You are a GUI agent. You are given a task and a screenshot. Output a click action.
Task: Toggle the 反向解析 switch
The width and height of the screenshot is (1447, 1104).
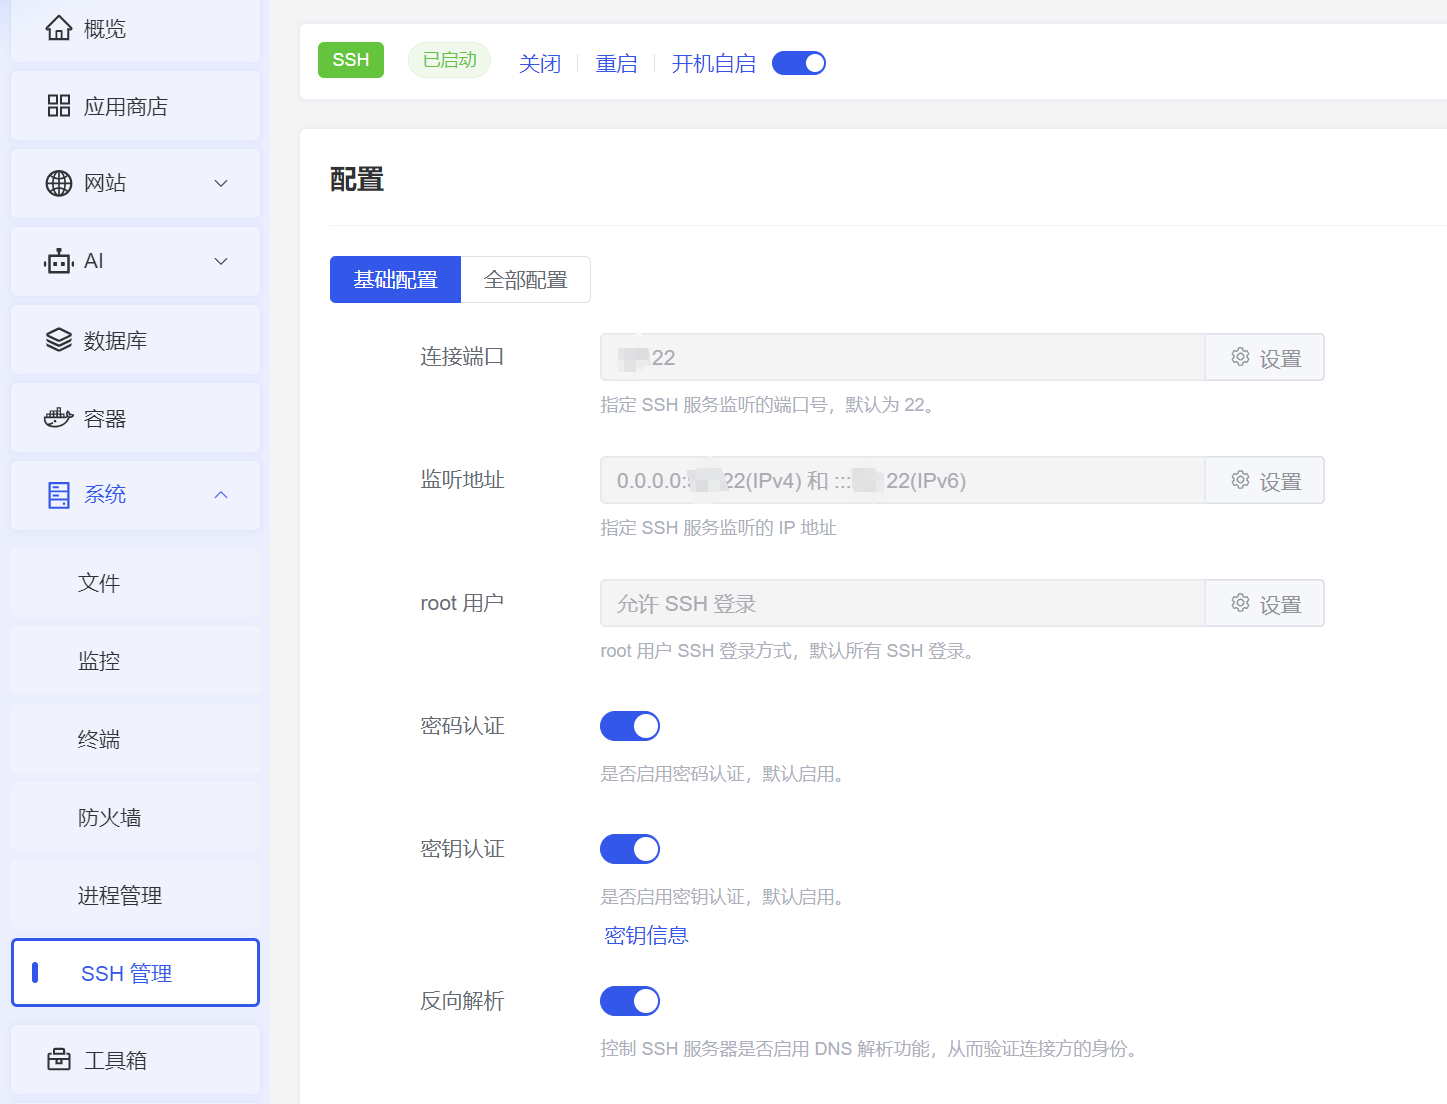(630, 1001)
